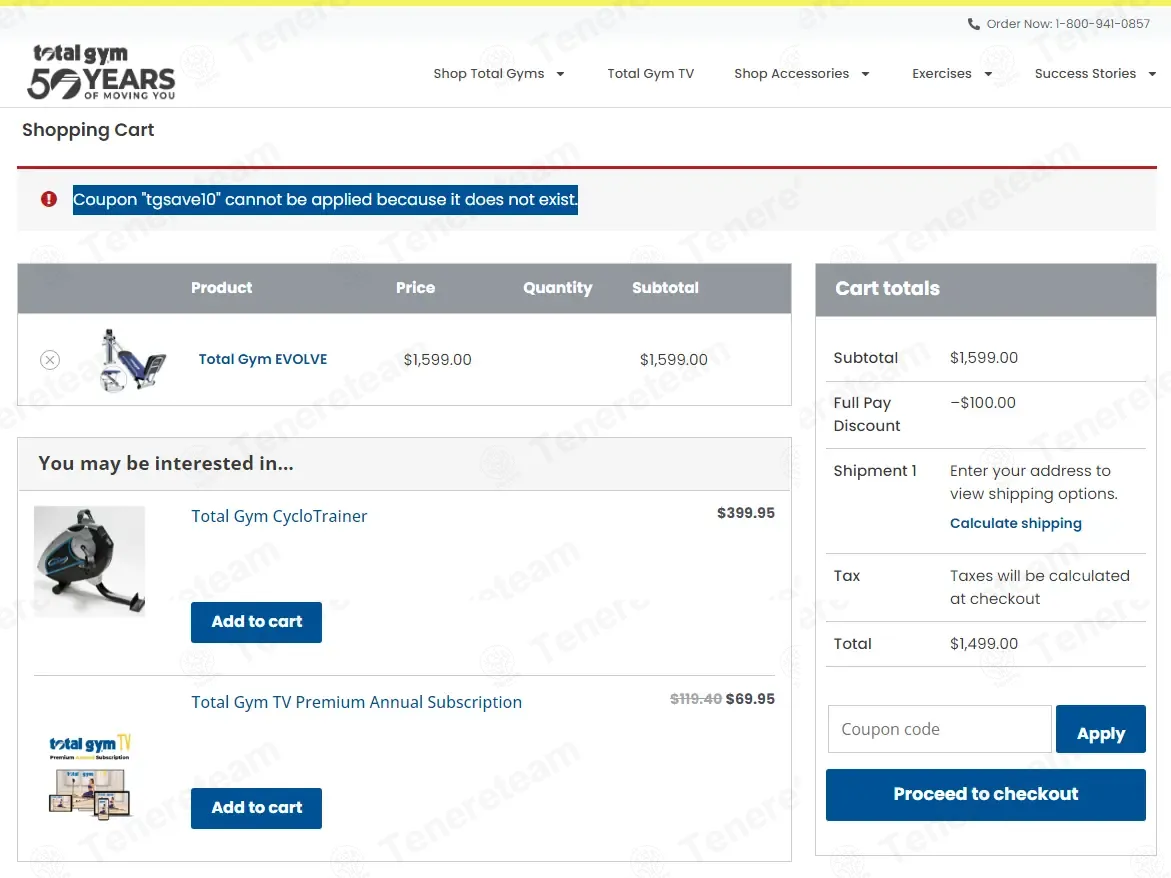The image size is (1171, 878).
Task: Click the $399.95 CycloTrainer price
Action: [x=745, y=513]
